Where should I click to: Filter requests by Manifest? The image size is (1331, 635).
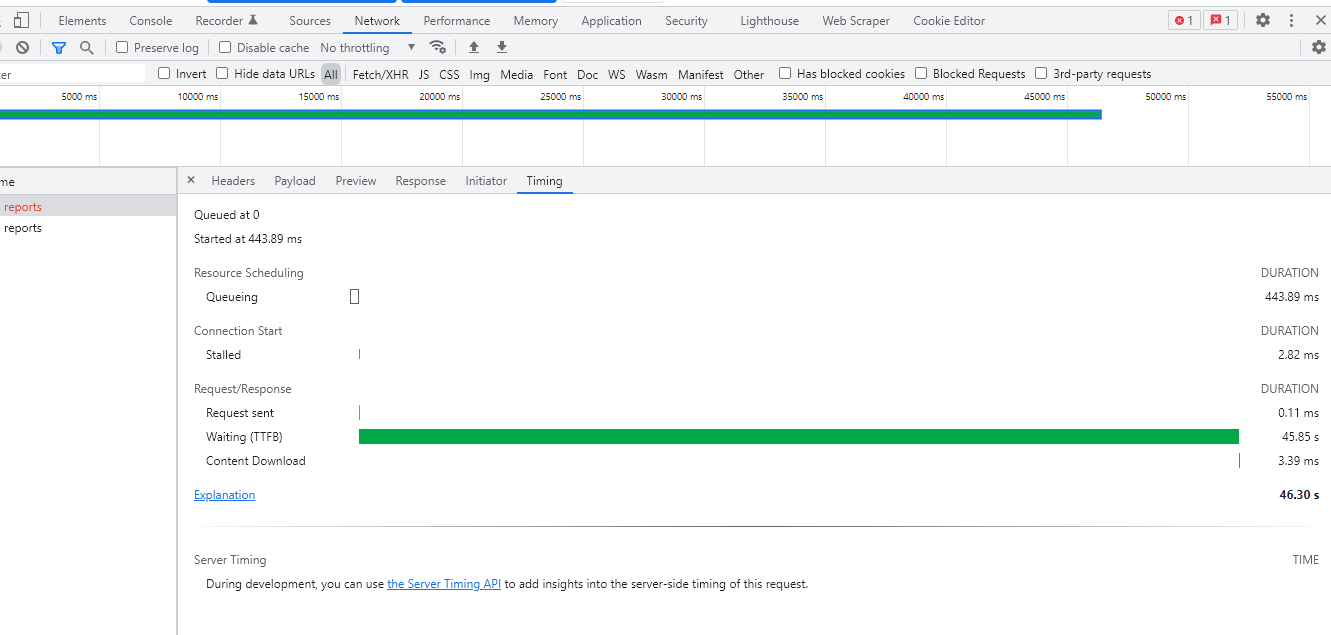coord(701,74)
